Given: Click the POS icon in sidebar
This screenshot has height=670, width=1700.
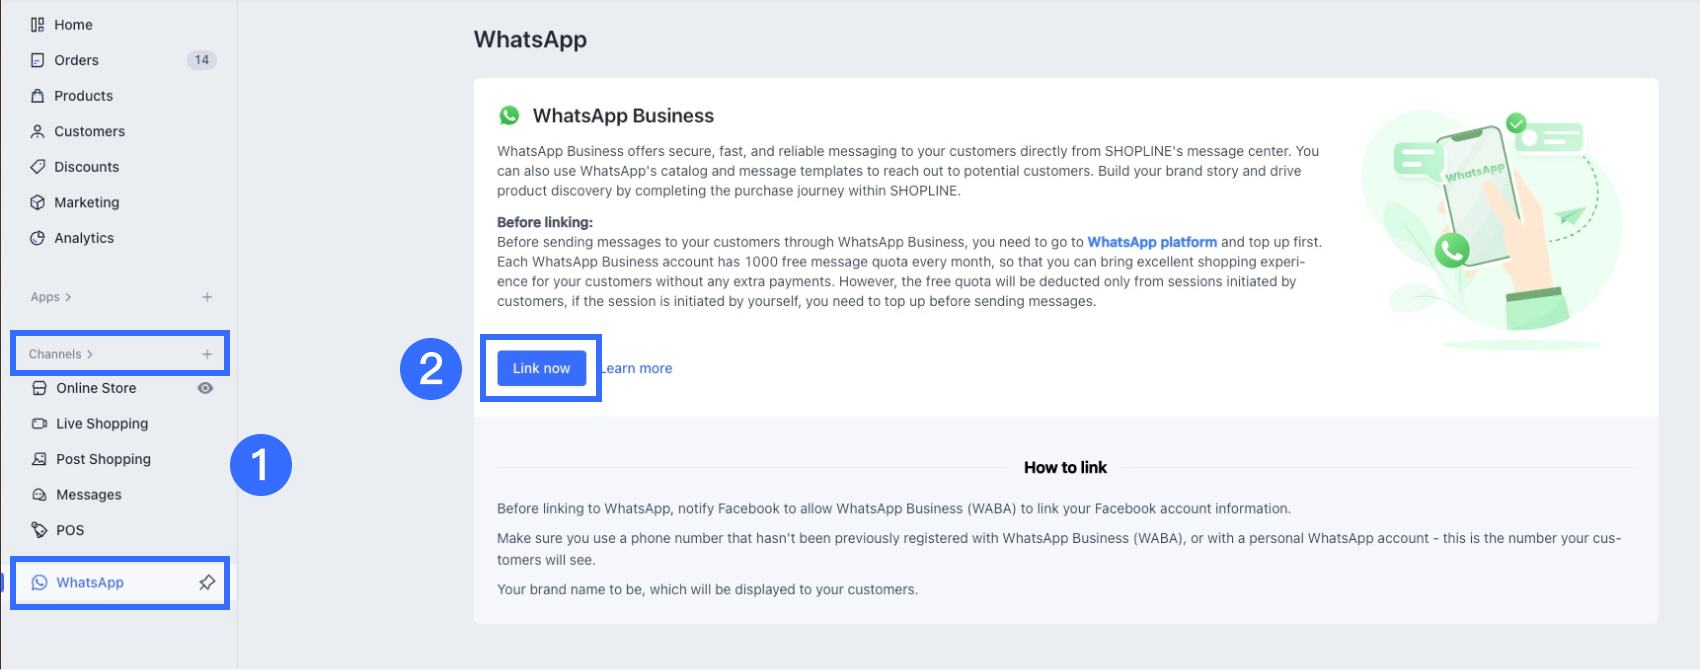Looking at the screenshot, I should pos(39,530).
